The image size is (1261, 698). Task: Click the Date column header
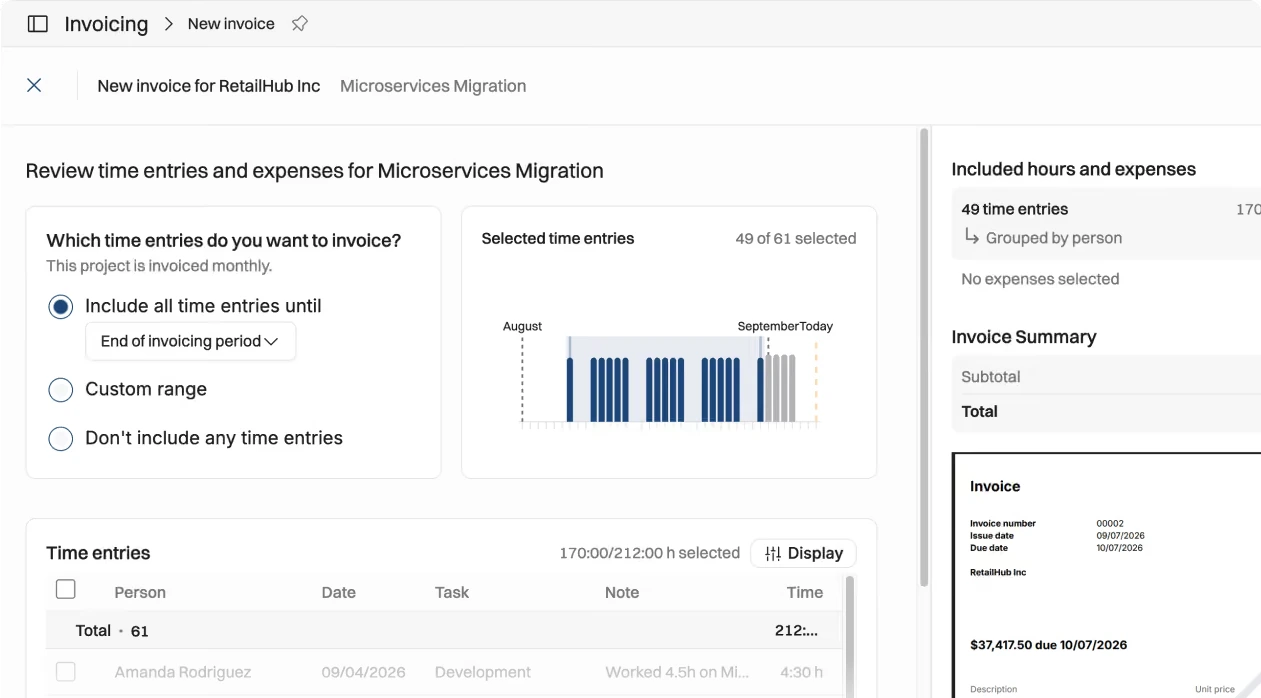pyautogui.click(x=339, y=592)
